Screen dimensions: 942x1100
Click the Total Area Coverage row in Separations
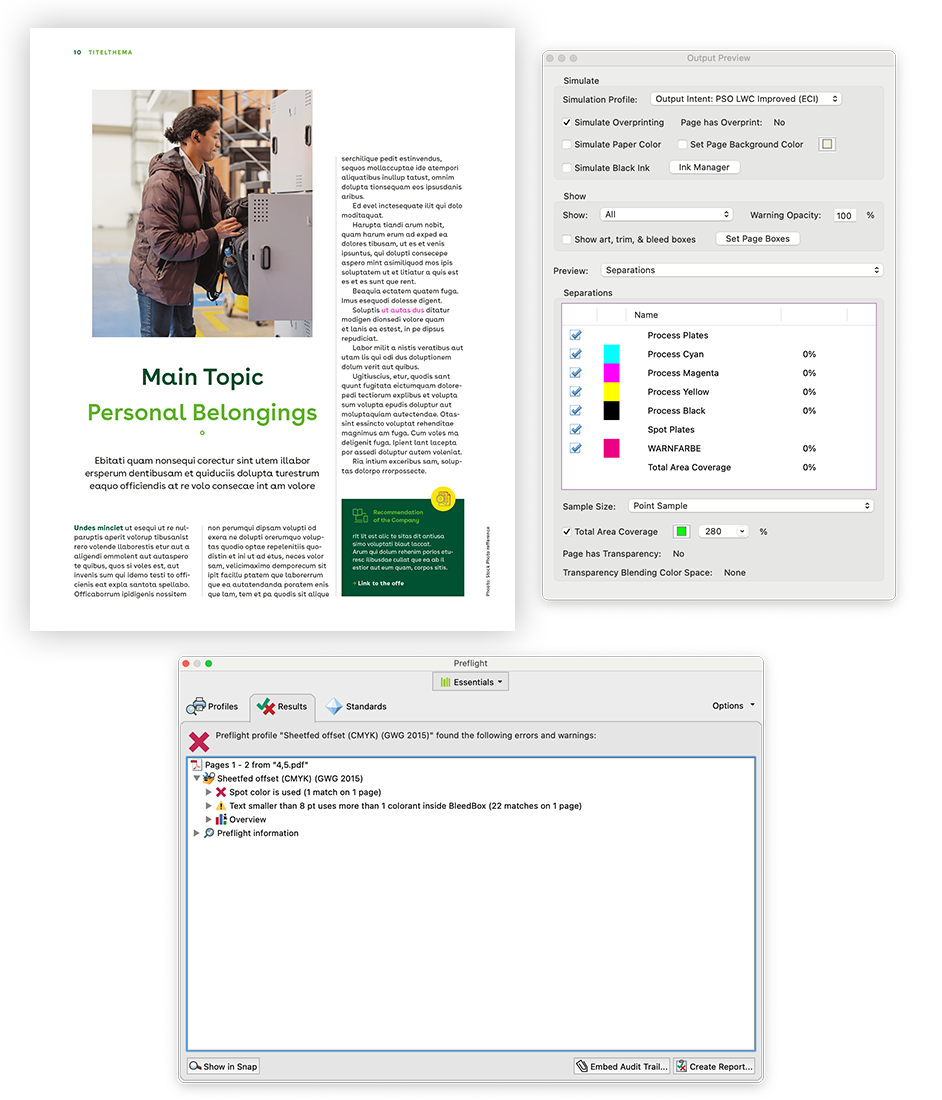pos(719,467)
